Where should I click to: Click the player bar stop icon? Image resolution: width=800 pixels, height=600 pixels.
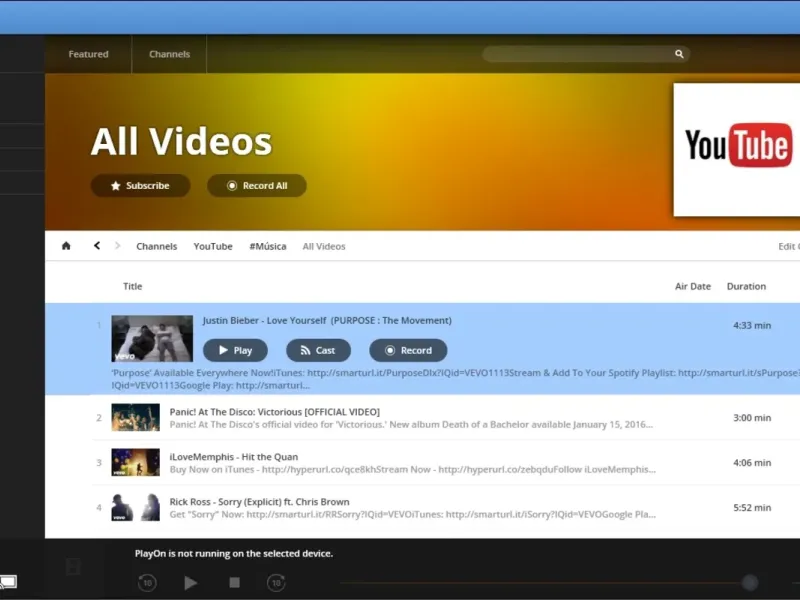pos(234,582)
